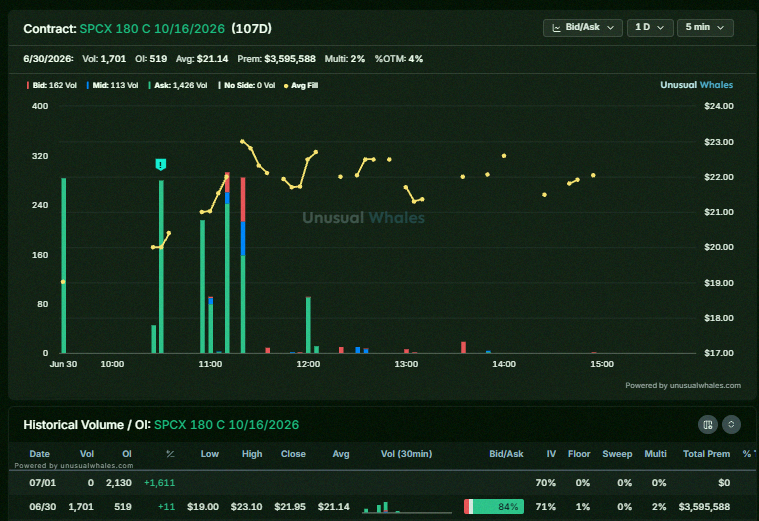Sort by the Floor column header
759x521 pixels.
click(x=579, y=454)
